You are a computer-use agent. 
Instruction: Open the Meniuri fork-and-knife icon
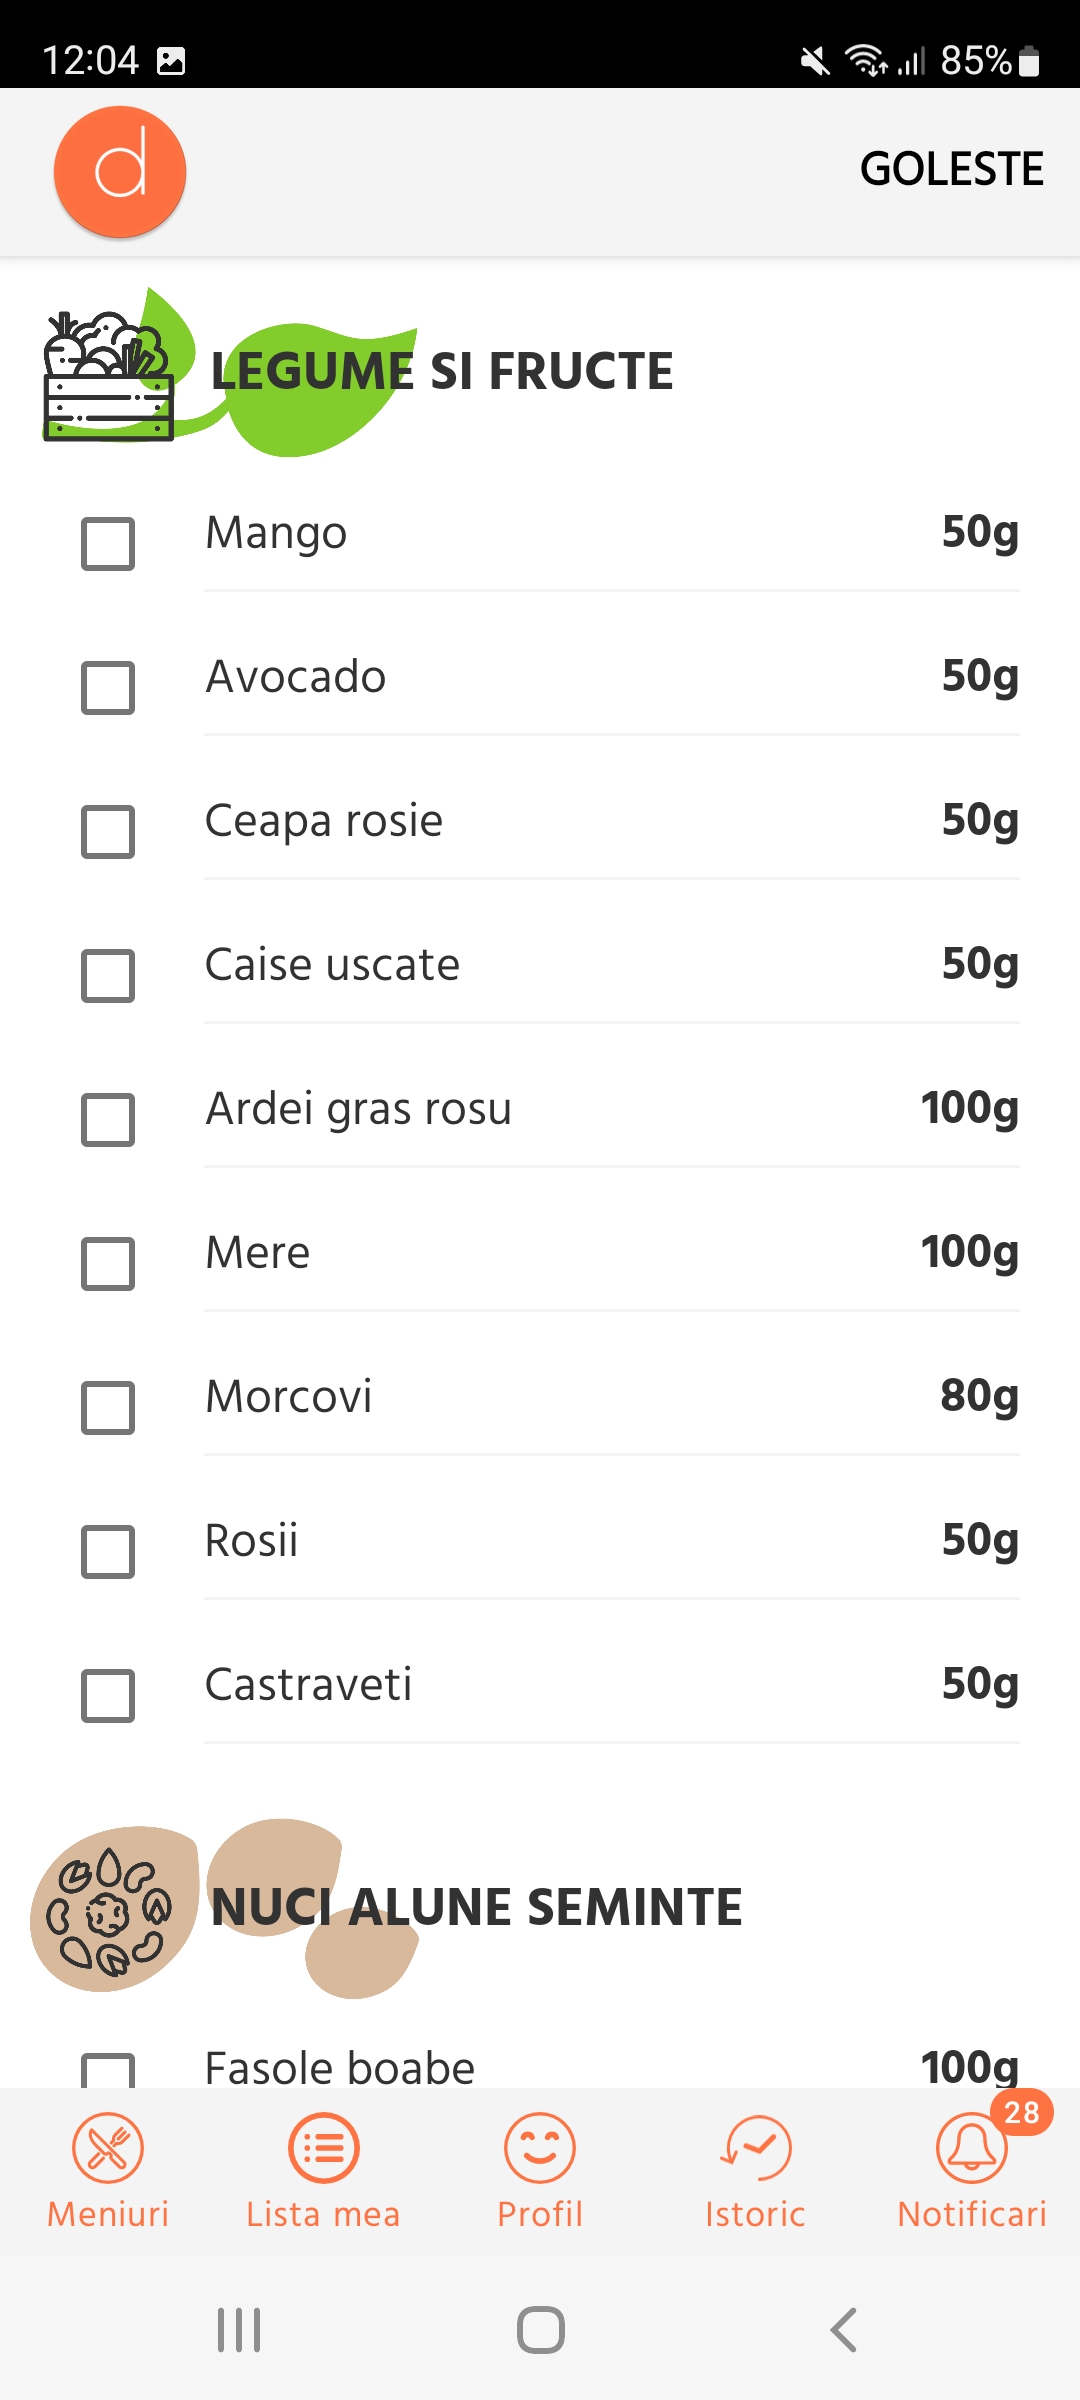(x=108, y=2148)
